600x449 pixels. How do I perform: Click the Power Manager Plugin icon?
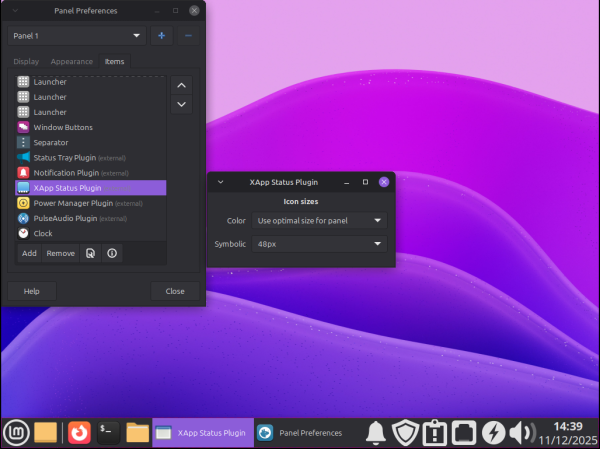pyautogui.click(x=23, y=203)
